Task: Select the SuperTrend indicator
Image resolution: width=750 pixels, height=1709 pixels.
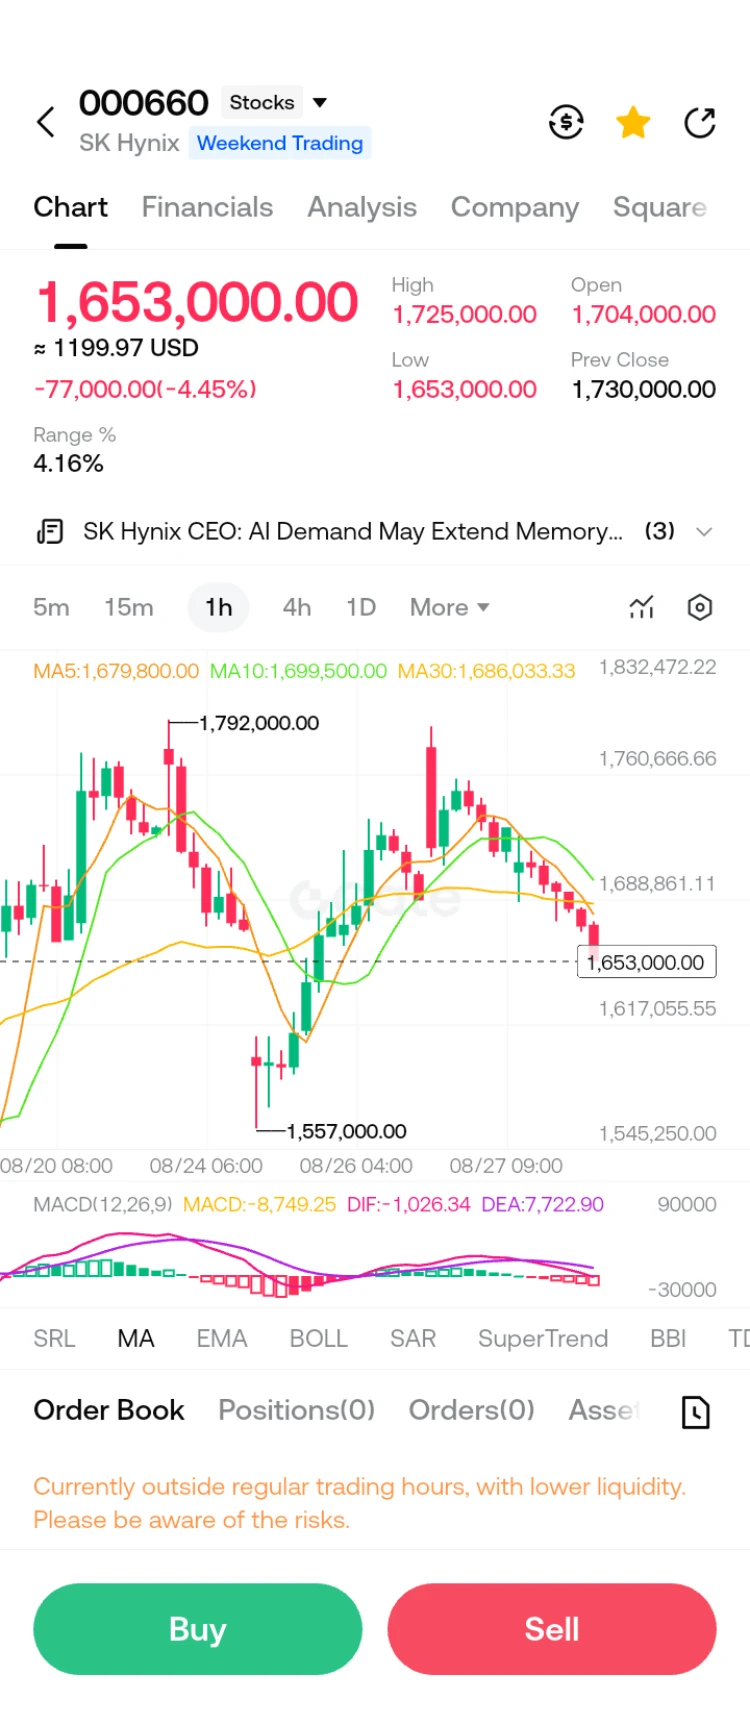Action: pyautogui.click(x=543, y=1338)
